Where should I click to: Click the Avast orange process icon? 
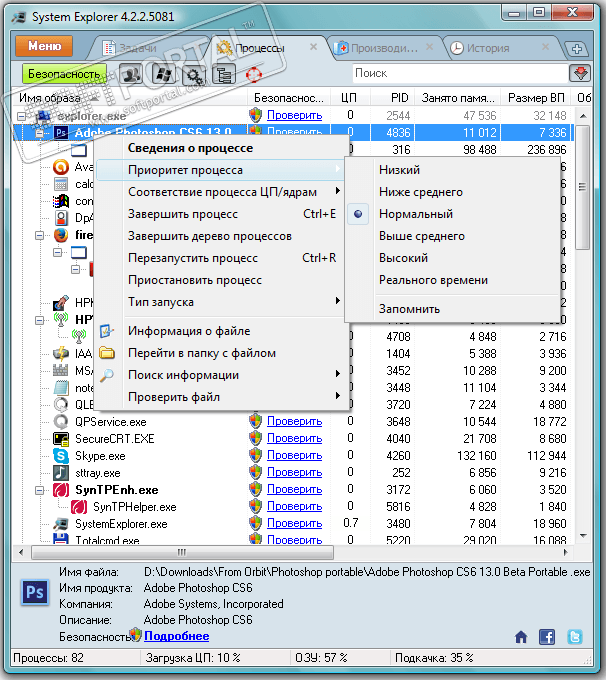[61, 167]
